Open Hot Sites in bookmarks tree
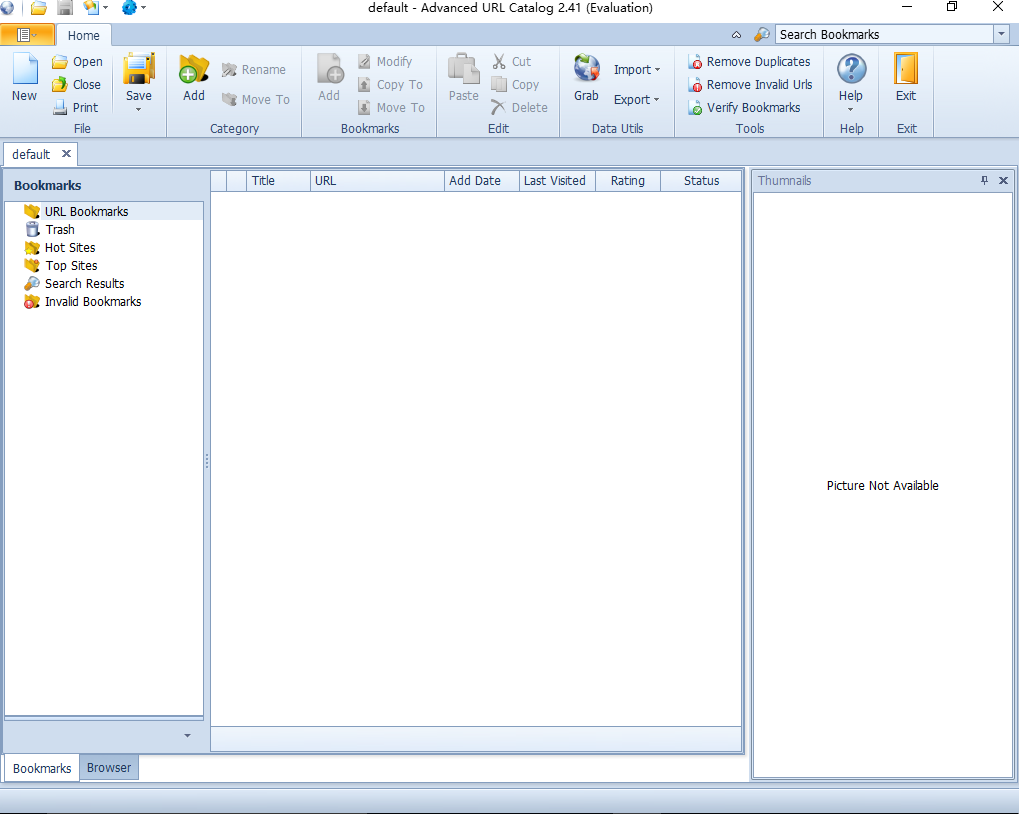This screenshot has width=1019, height=814. (70, 248)
